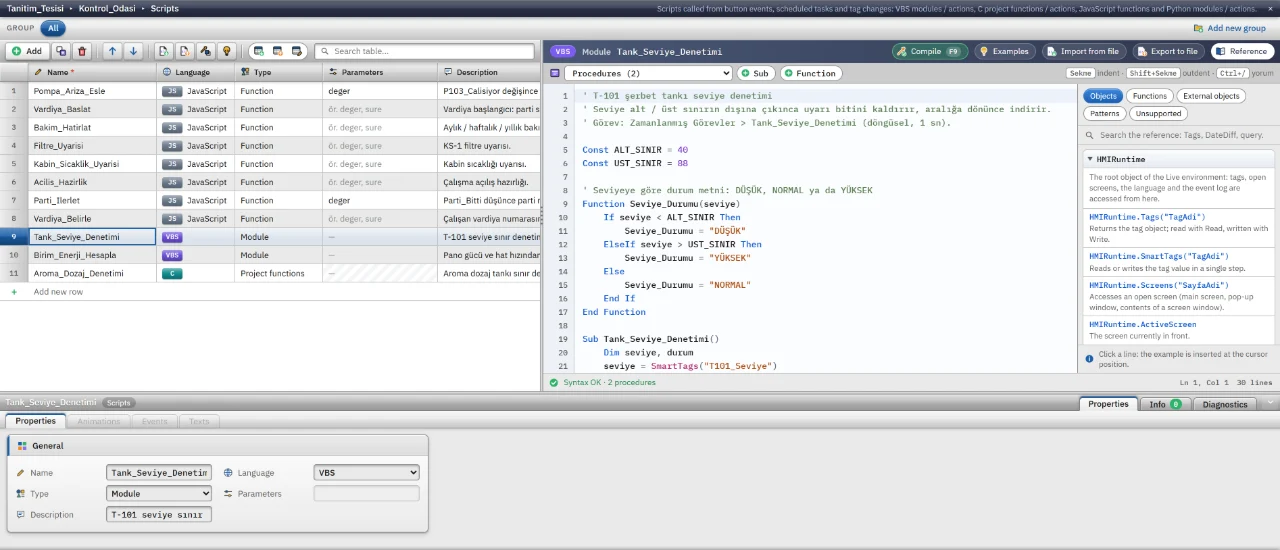This screenshot has width=1280, height=550.
Task: Insert a new Function
Action: click(x=811, y=73)
